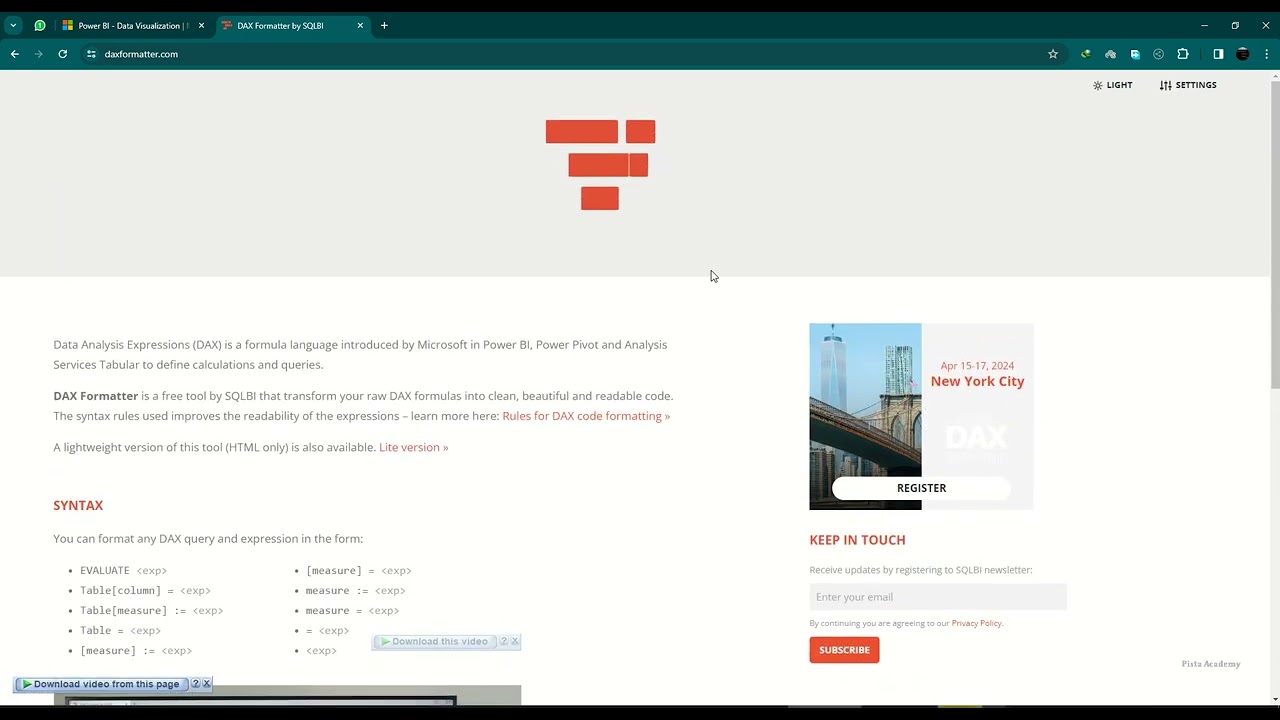Close the Power BI tab

point(201,26)
